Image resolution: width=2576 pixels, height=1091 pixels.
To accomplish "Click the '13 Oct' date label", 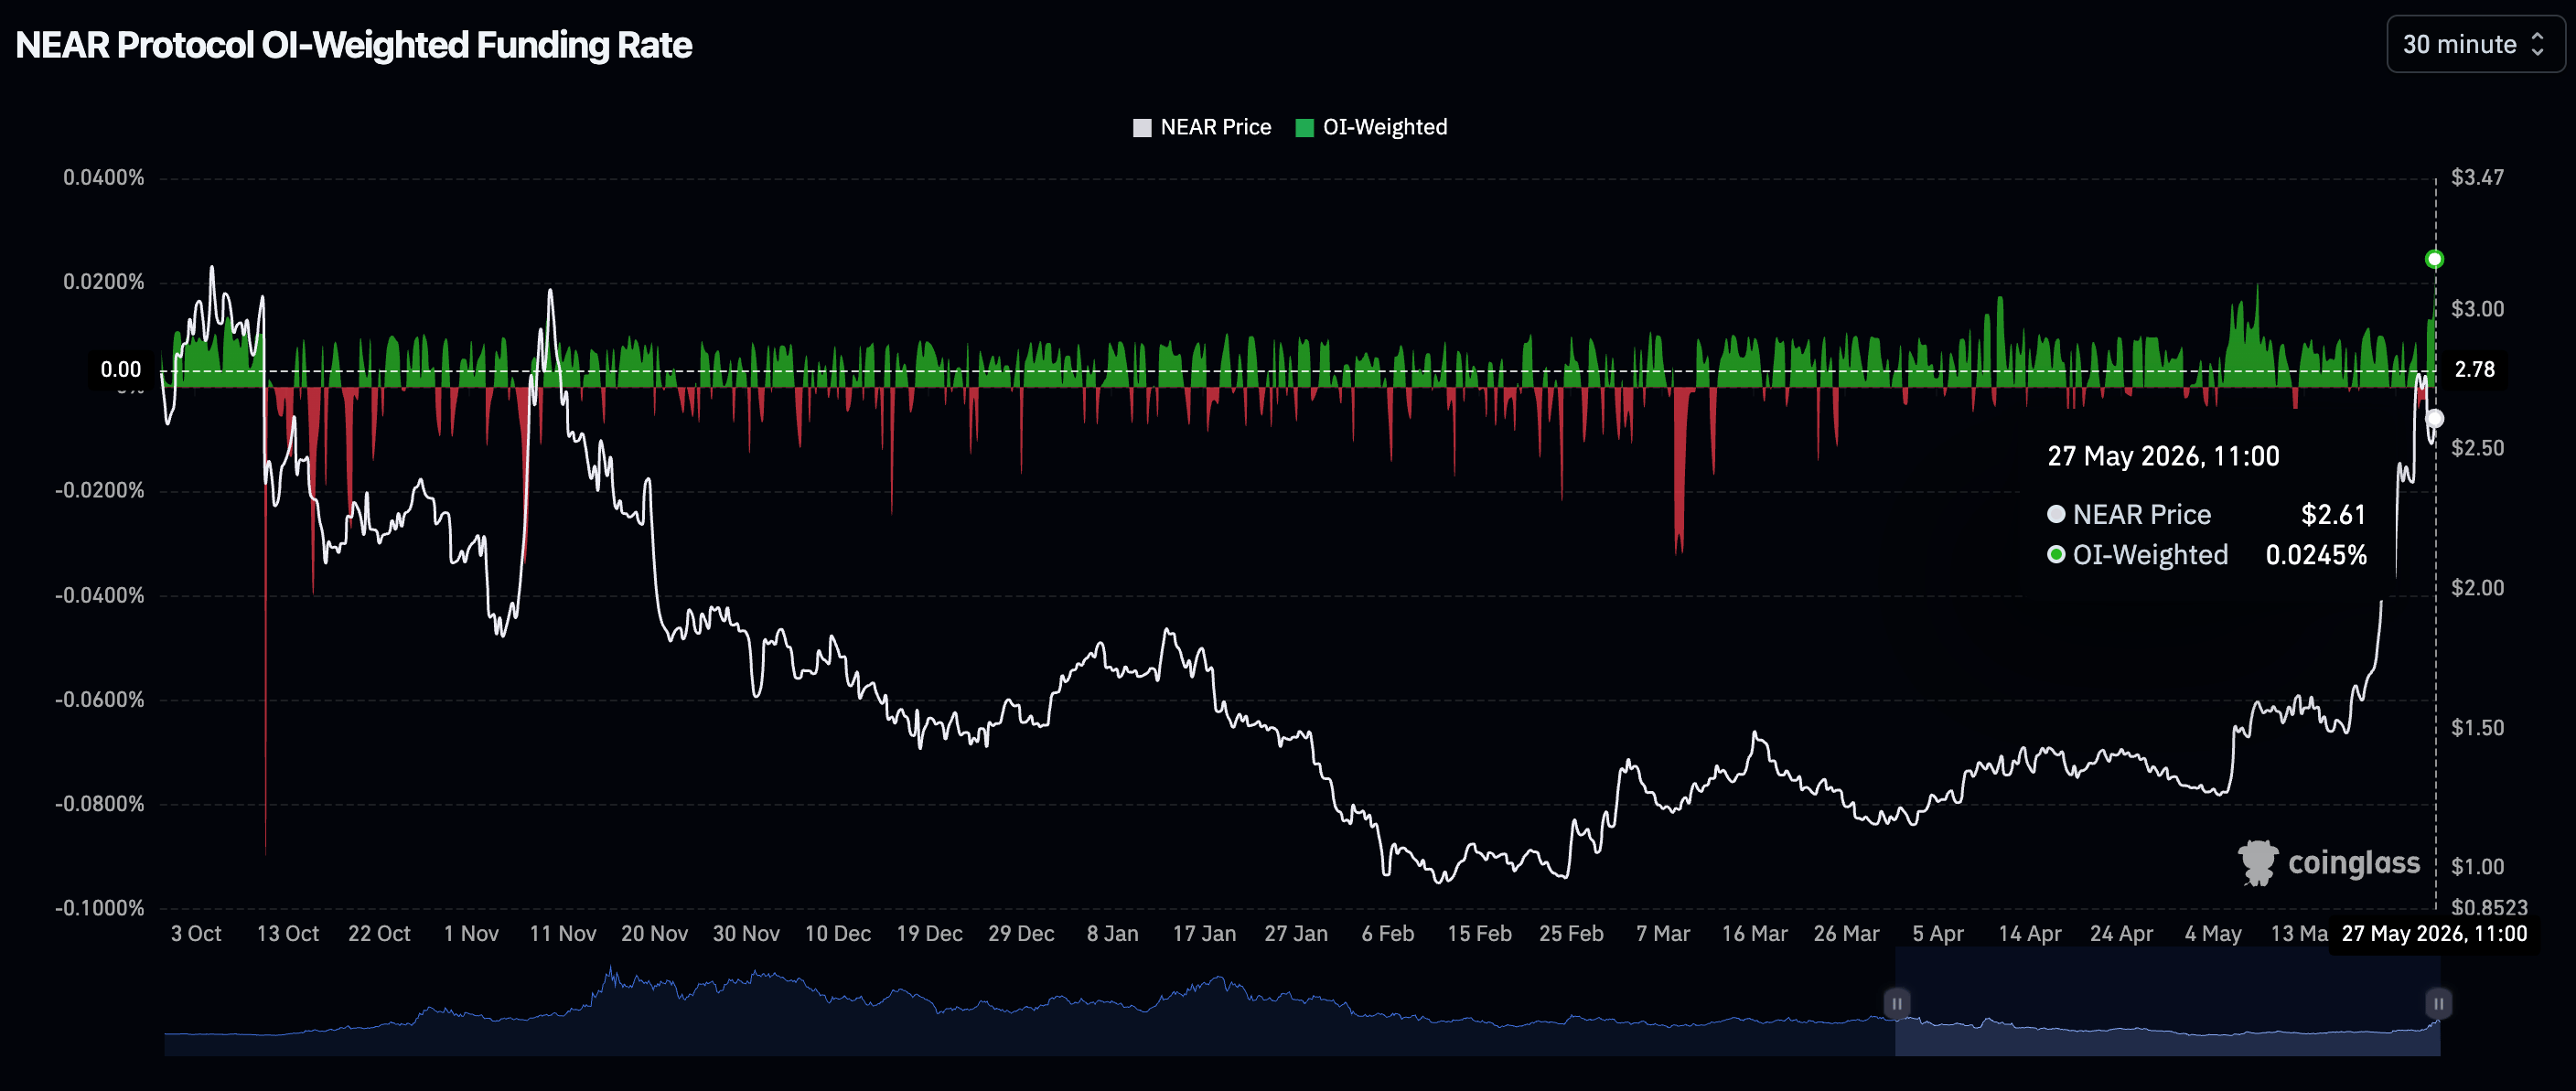I will 288,933.
